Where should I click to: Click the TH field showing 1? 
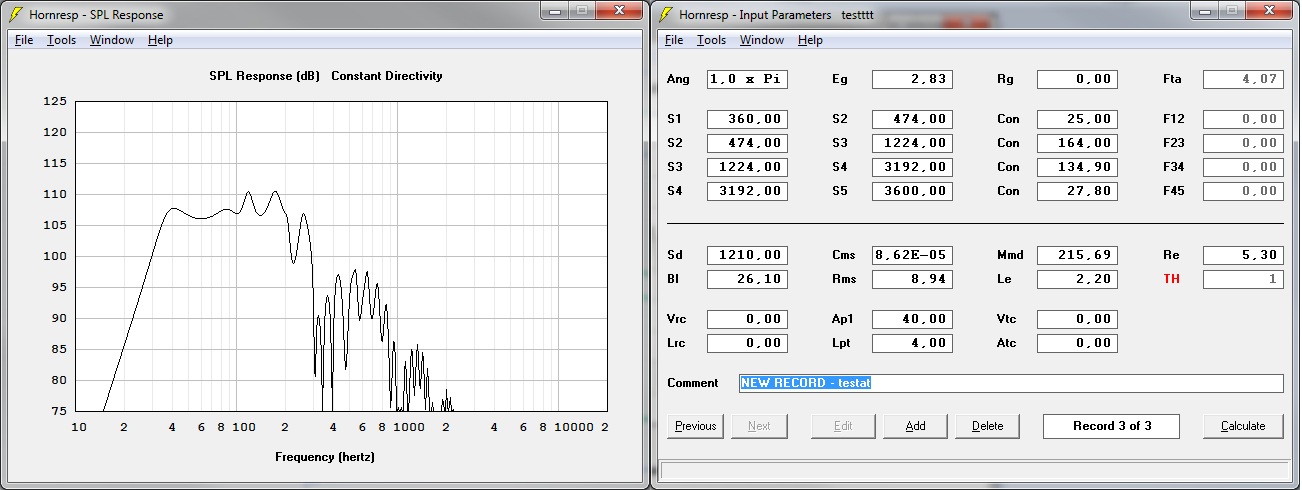(1243, 279)
